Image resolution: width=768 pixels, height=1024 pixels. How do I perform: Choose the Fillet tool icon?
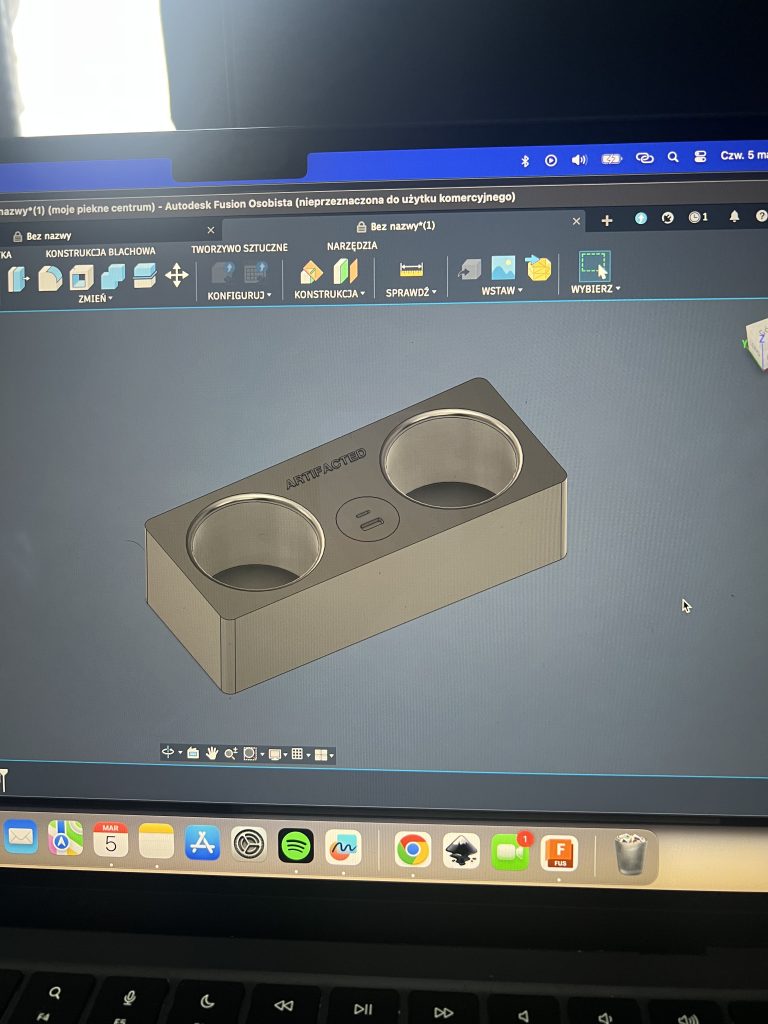click(50, 278)
